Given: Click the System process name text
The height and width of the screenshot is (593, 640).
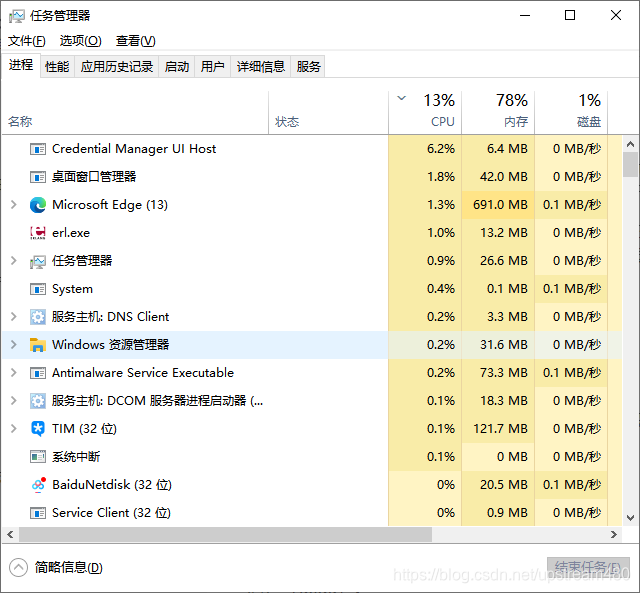Looking at the screenshot, I should pyautogui.click(x=72, y=289).
